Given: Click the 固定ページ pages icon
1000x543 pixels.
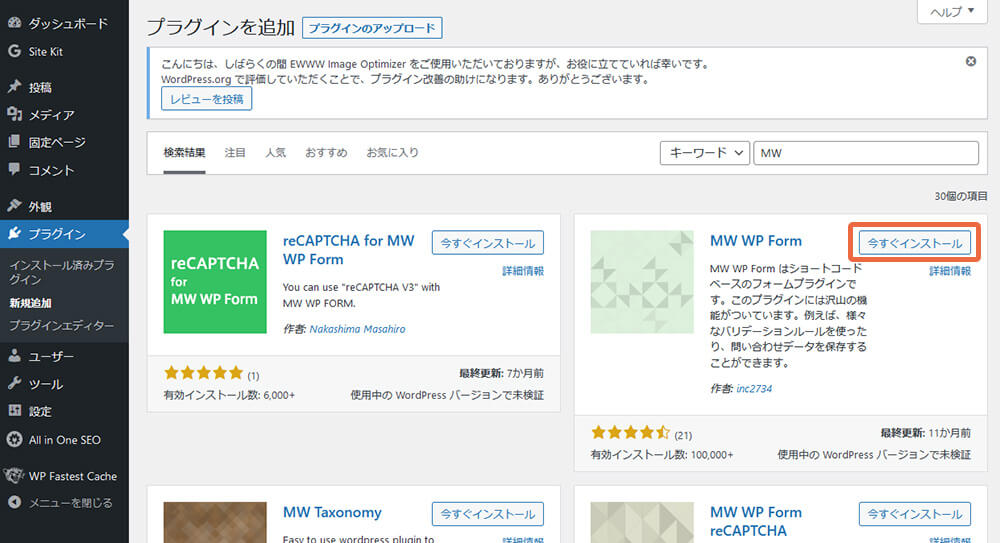Looking at the screenshot, I should 14,142.
